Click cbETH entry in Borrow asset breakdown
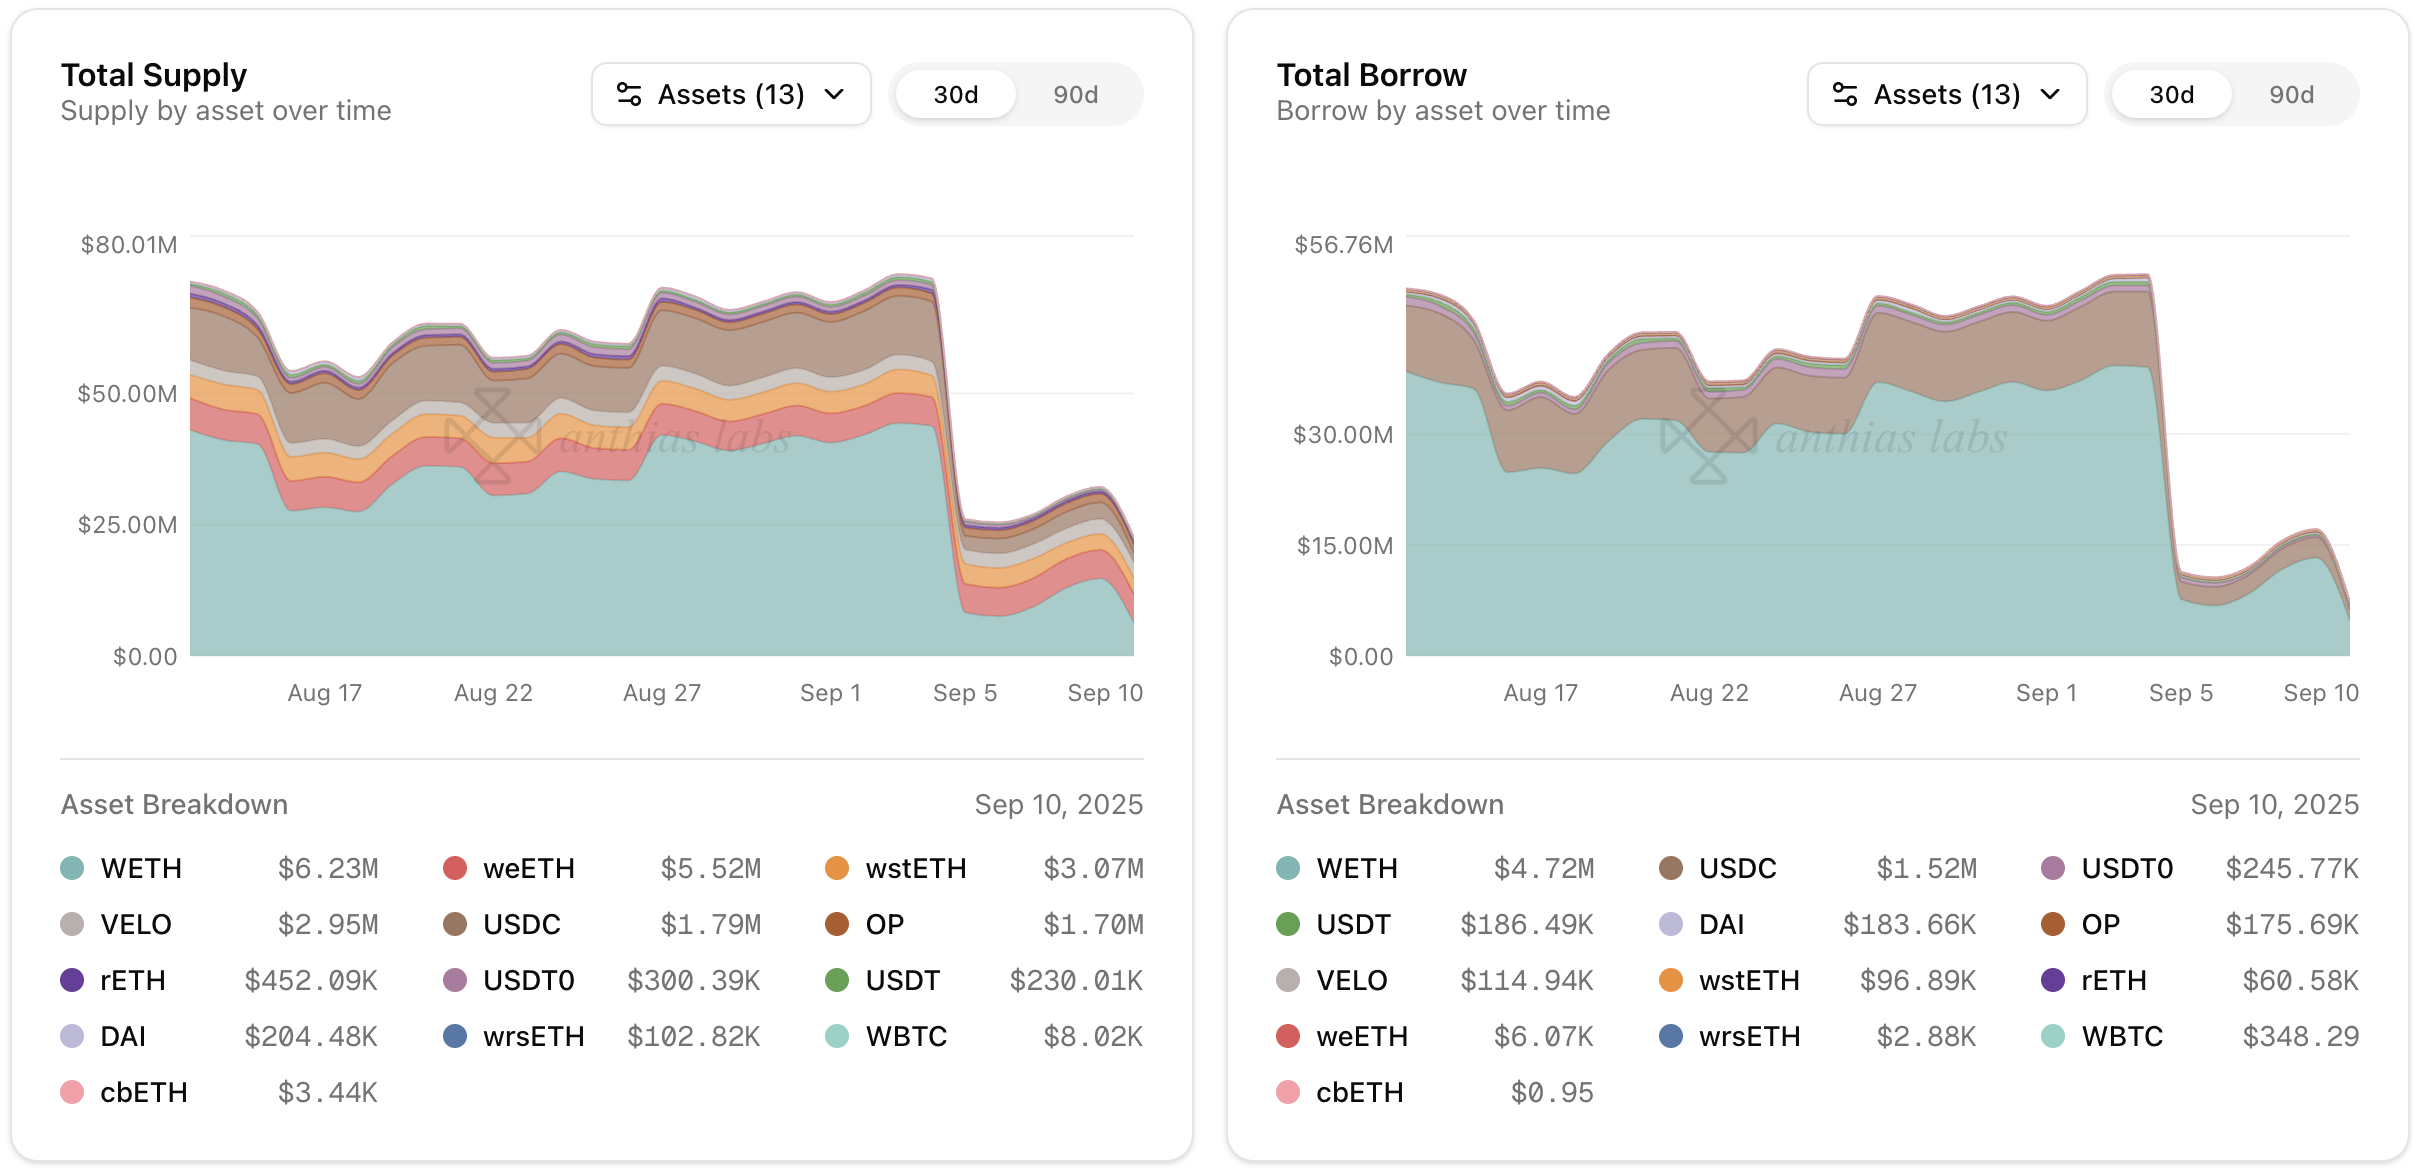This screenshot has height=1168, width=2414. (1359, 1092)
